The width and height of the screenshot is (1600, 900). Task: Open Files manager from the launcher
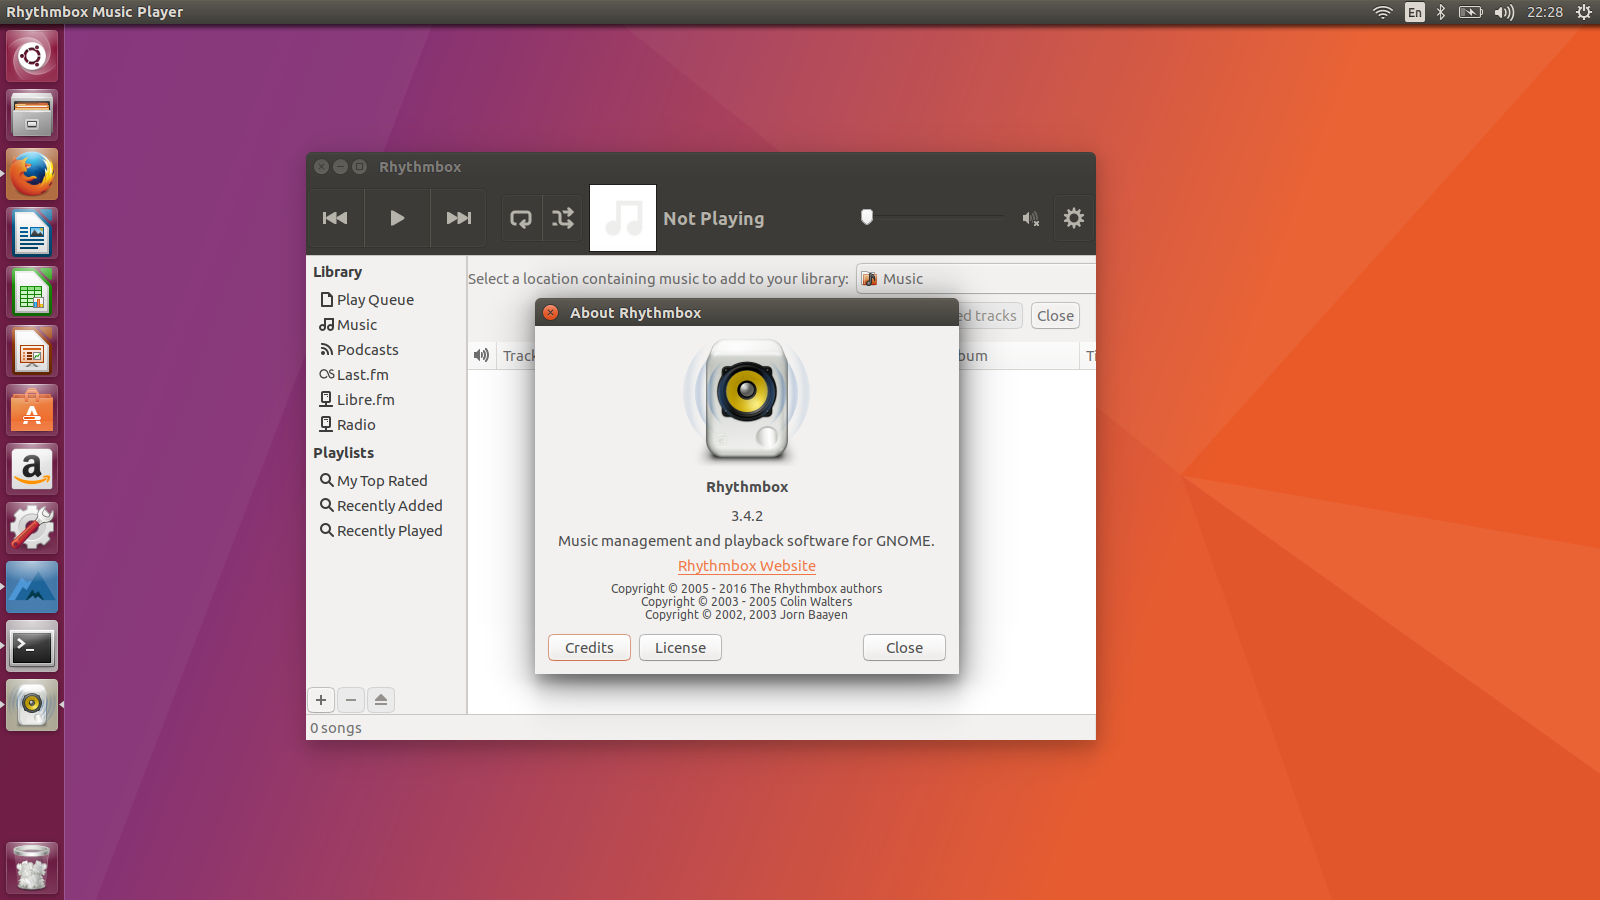click(x=32, y=115)
